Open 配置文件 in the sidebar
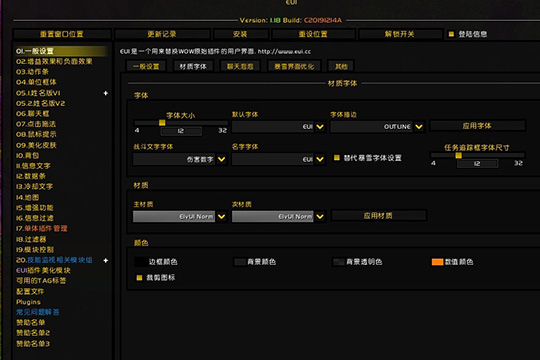The image size is (540, 360). [x=30, y=291]
